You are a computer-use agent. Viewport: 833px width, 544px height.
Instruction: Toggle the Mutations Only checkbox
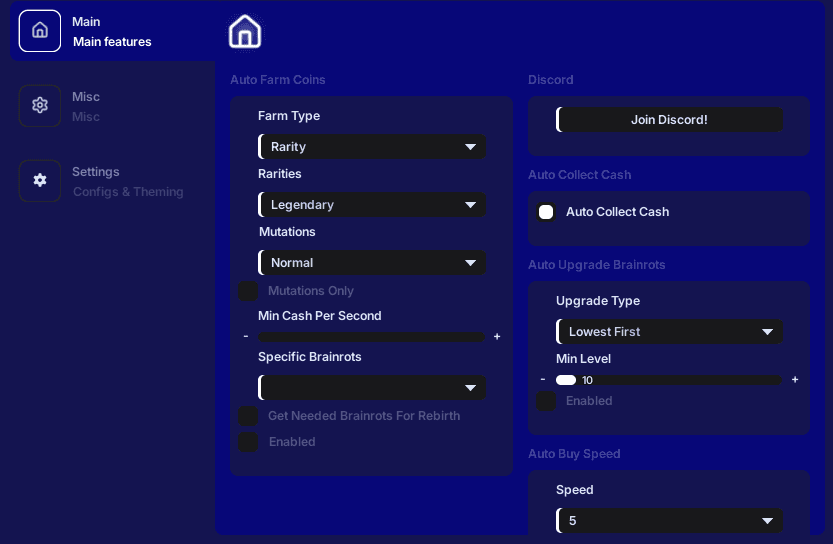pos(248,291)
